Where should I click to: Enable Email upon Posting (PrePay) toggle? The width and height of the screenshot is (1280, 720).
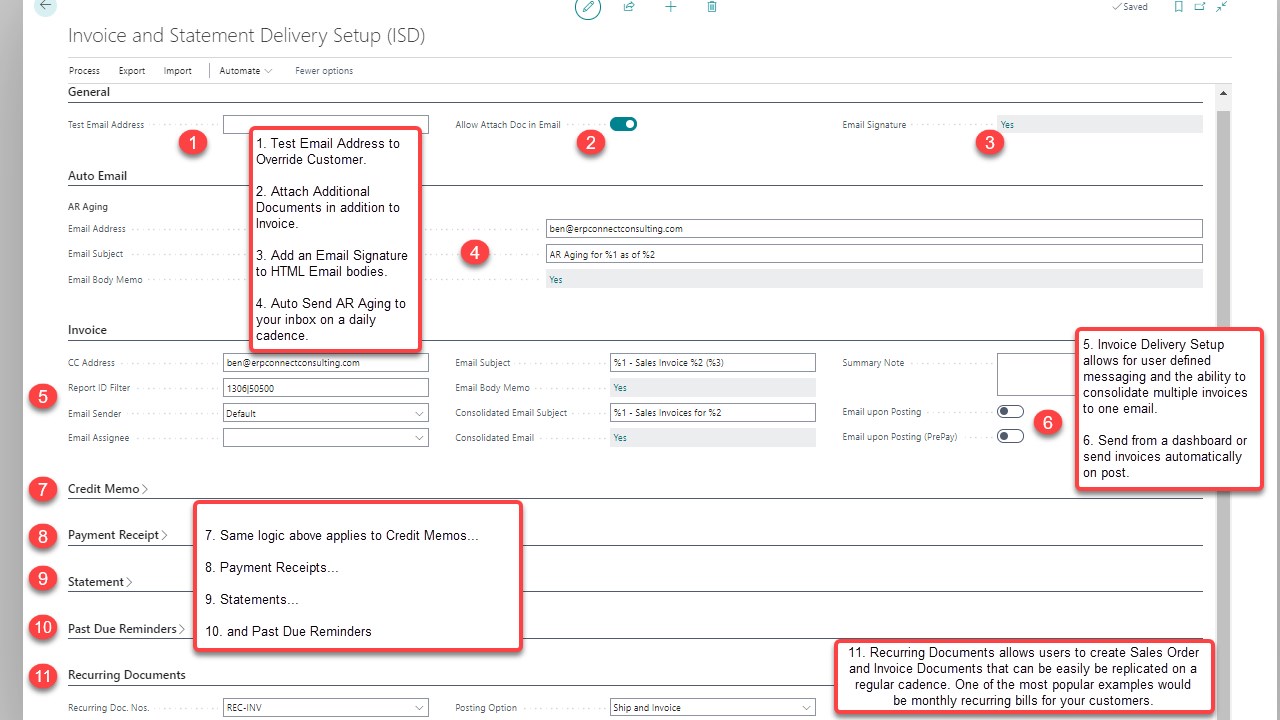[x=1010, y=436]
